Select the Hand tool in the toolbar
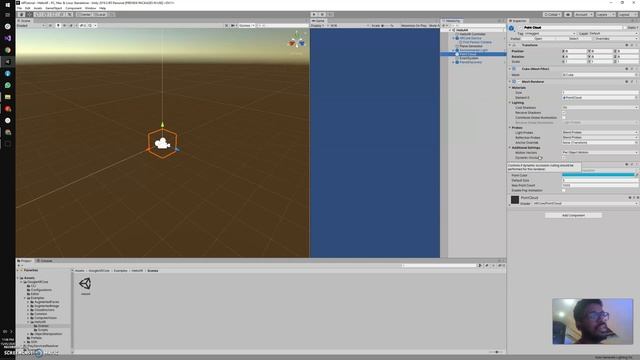 22,14
